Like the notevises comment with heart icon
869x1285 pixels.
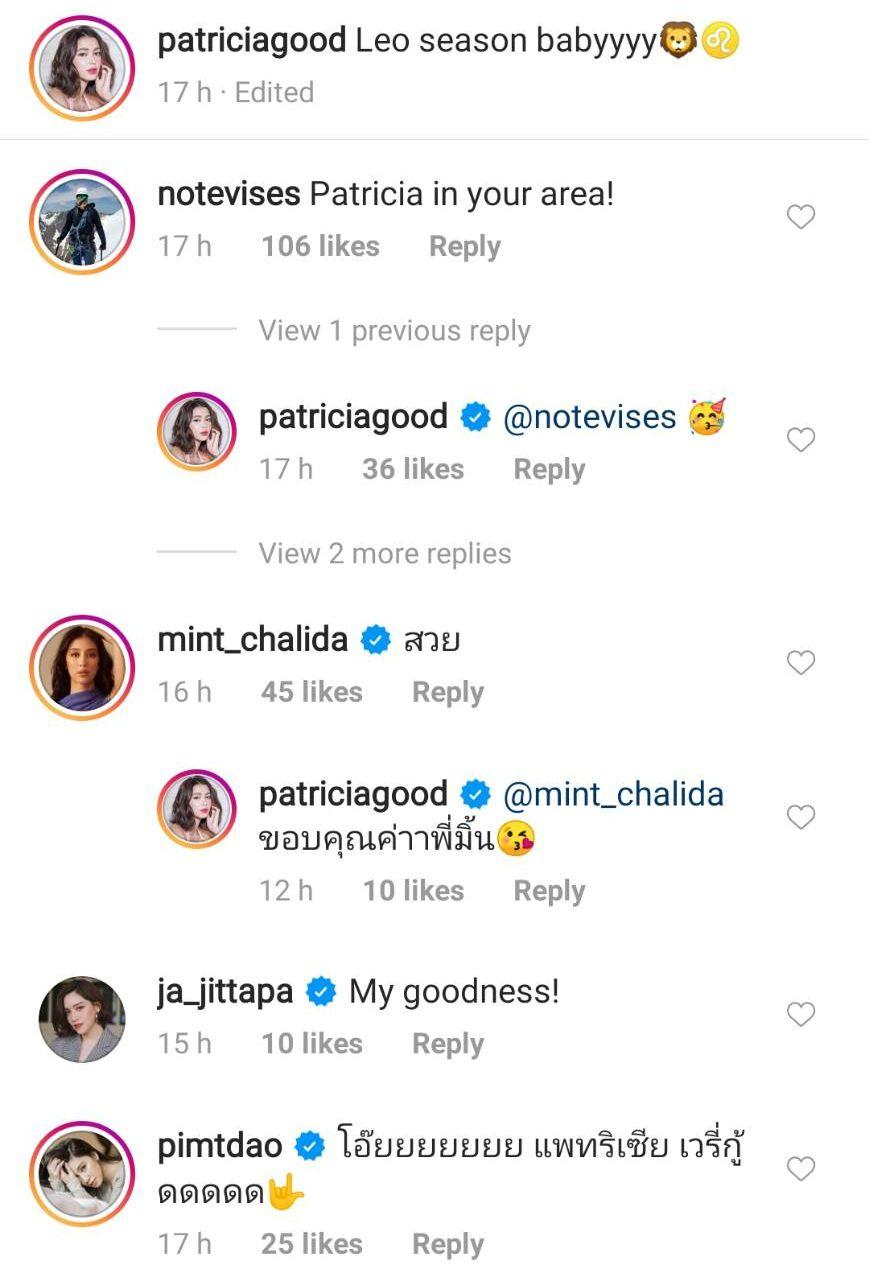[801, 217]
